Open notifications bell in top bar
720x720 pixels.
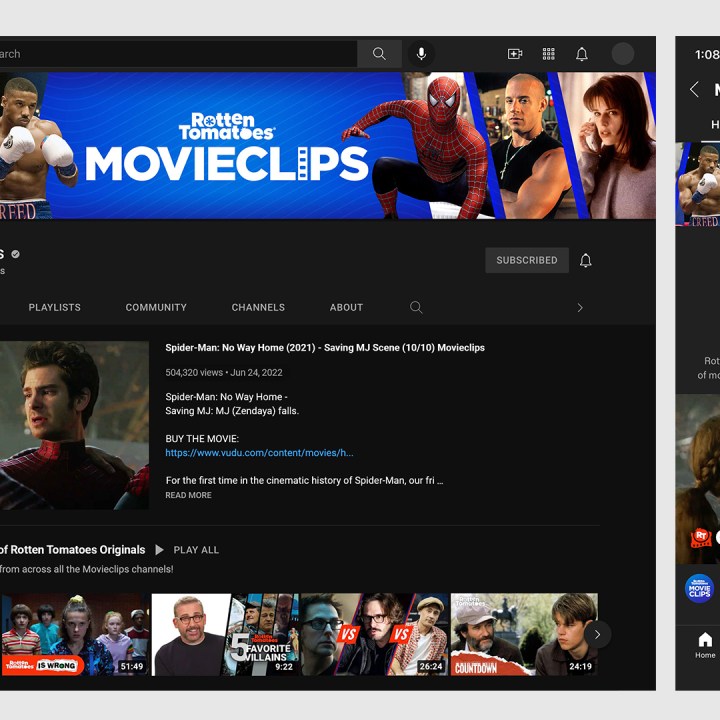582,54
